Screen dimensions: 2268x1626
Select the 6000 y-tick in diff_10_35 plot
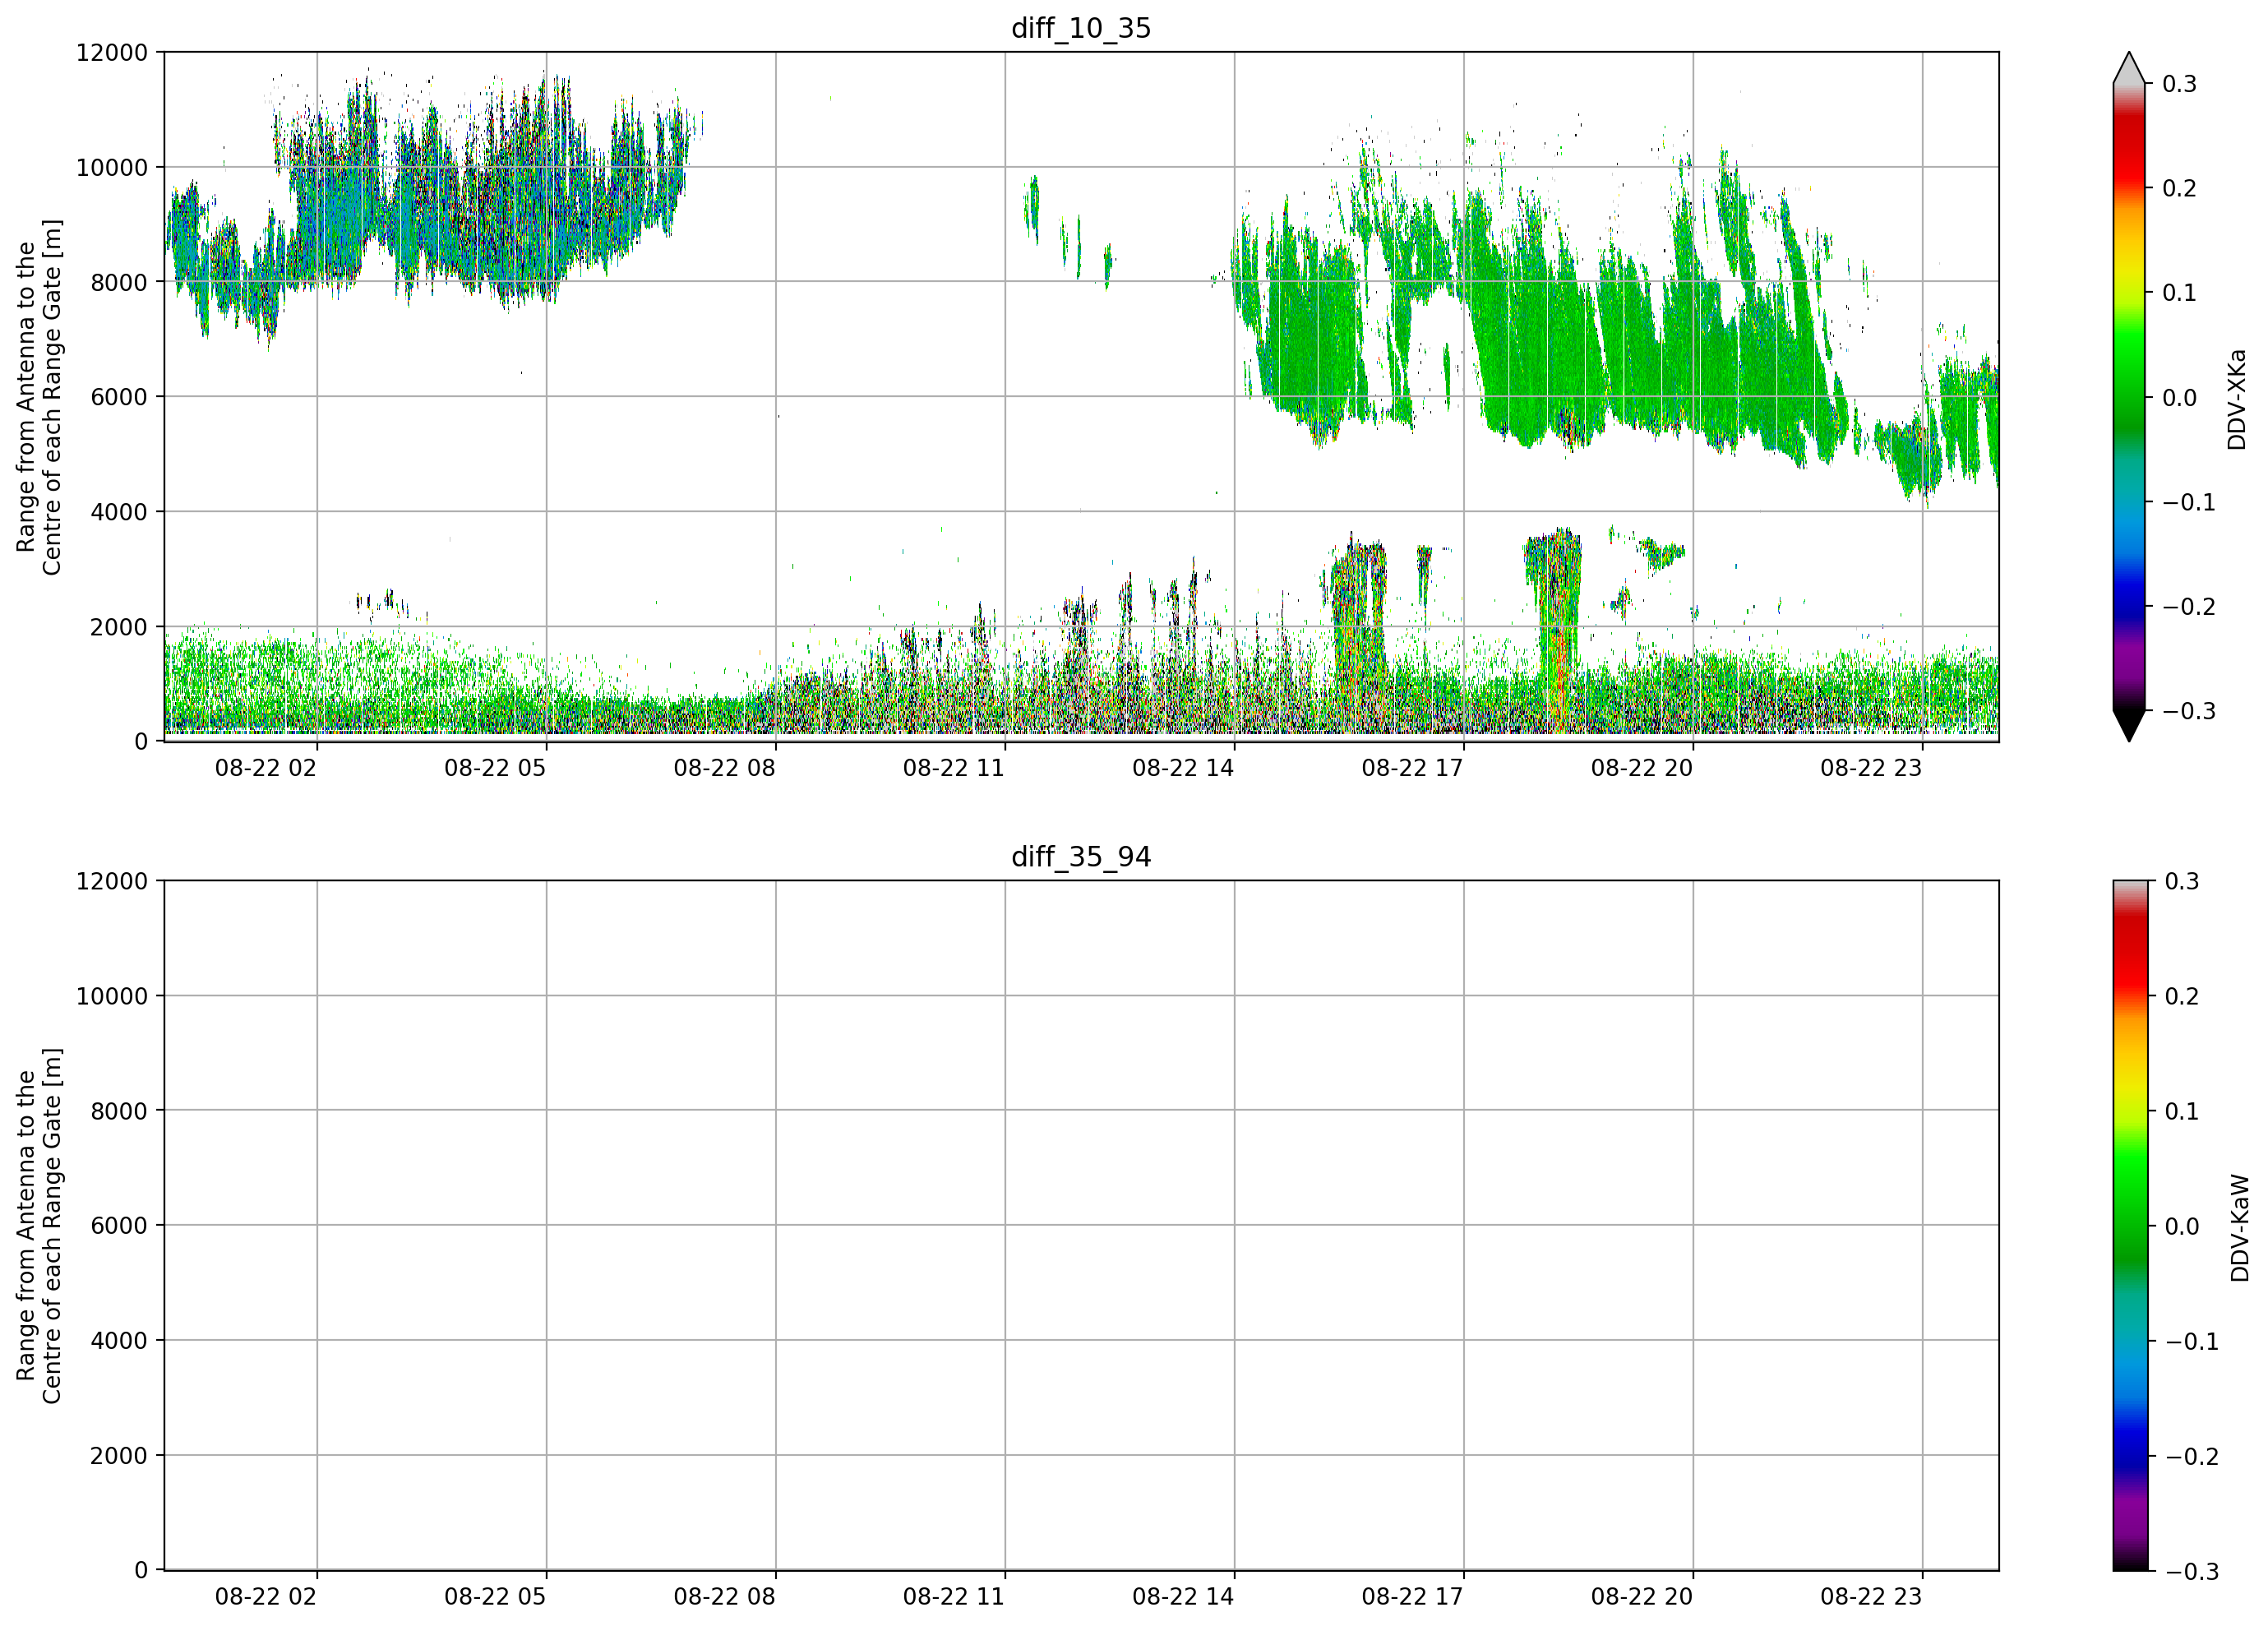click(x=119, y=397)
